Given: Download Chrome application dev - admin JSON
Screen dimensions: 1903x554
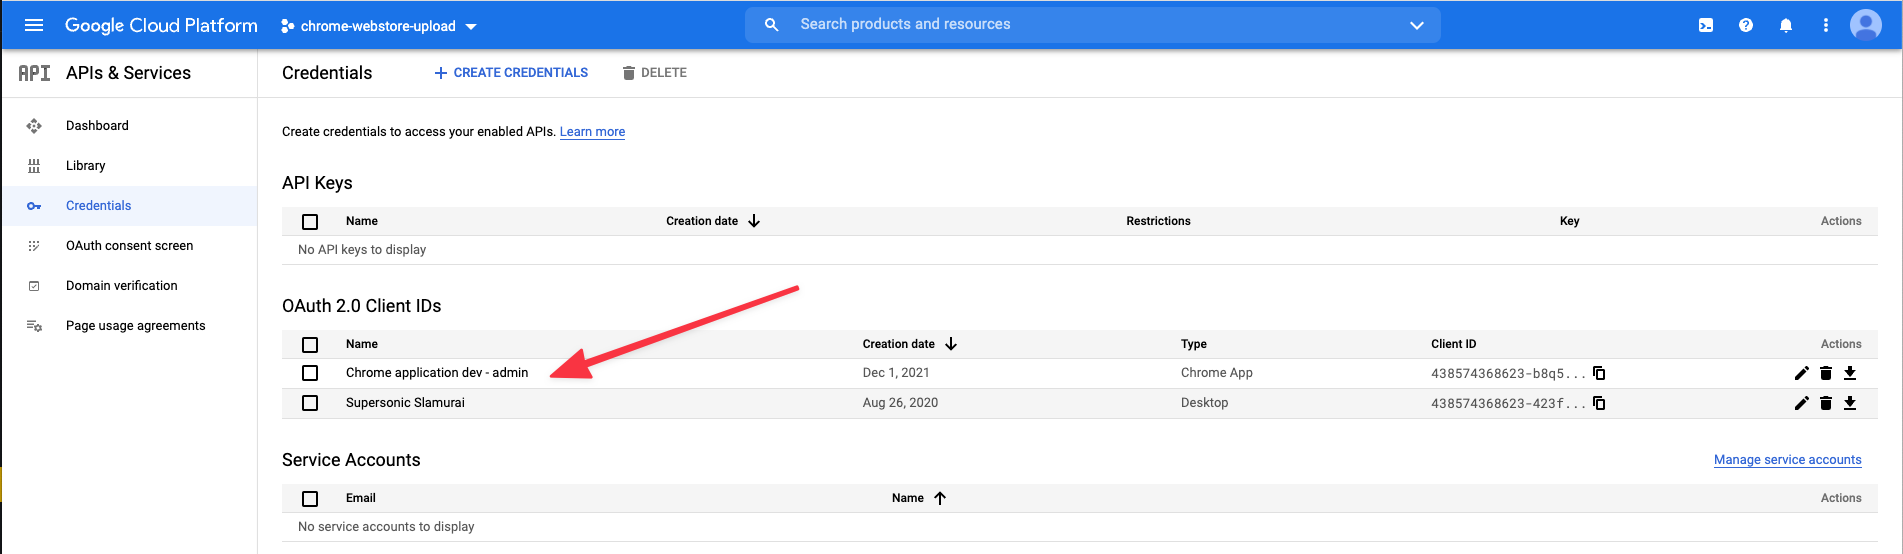Looking at the screenshot, I should click(1850, 373).
